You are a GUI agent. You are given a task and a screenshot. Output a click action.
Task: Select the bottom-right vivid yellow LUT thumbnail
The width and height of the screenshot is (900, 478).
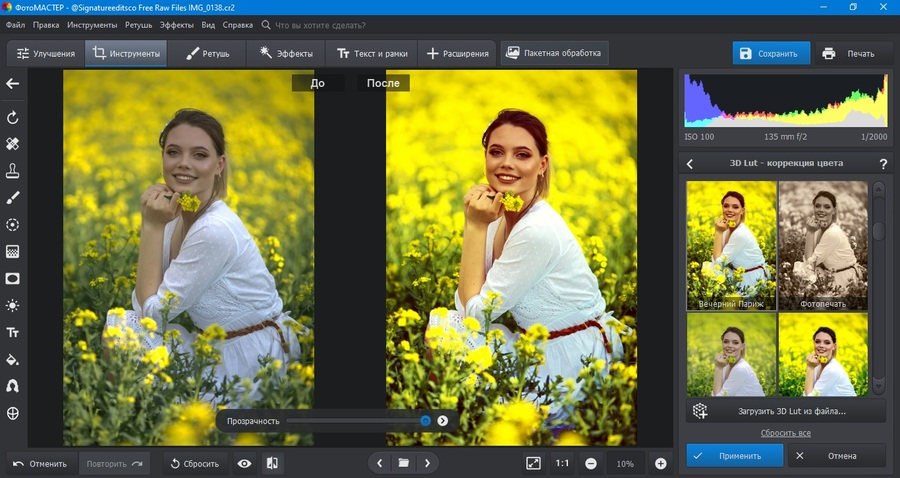(823, 355)
